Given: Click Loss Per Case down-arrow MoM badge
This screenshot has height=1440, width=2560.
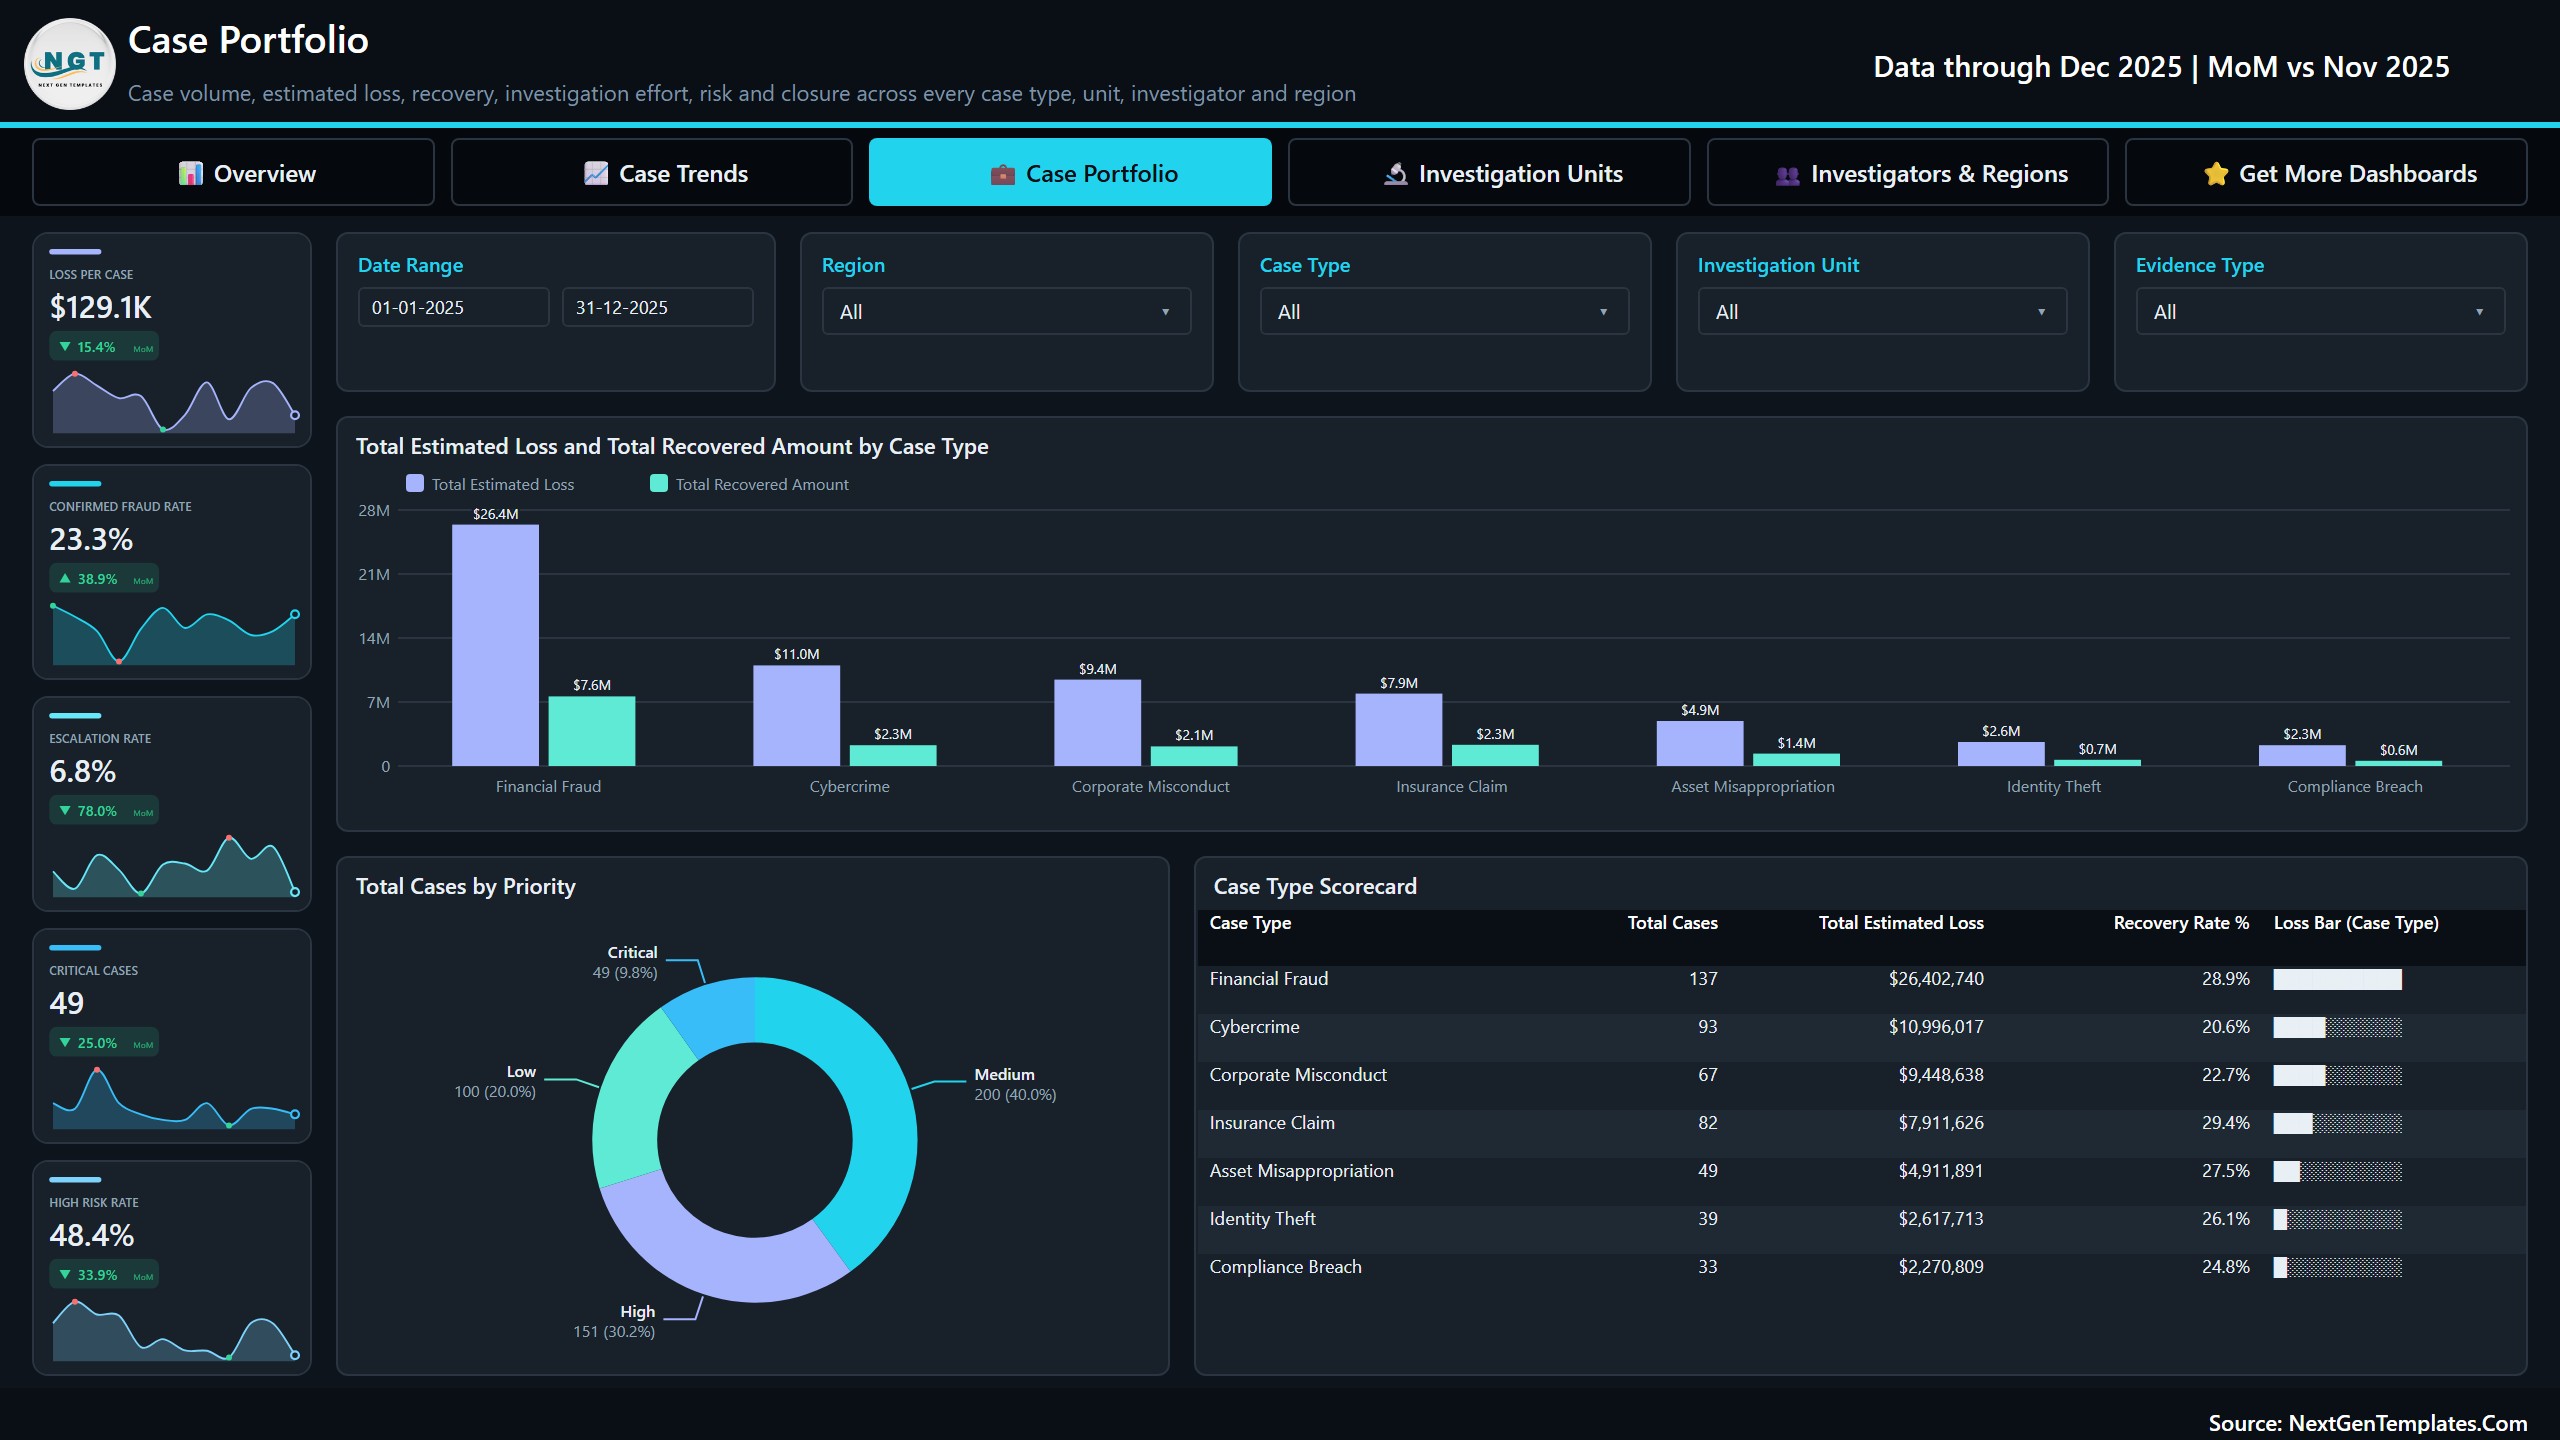Looking at the screenshot, I should (x=104, y=347).
